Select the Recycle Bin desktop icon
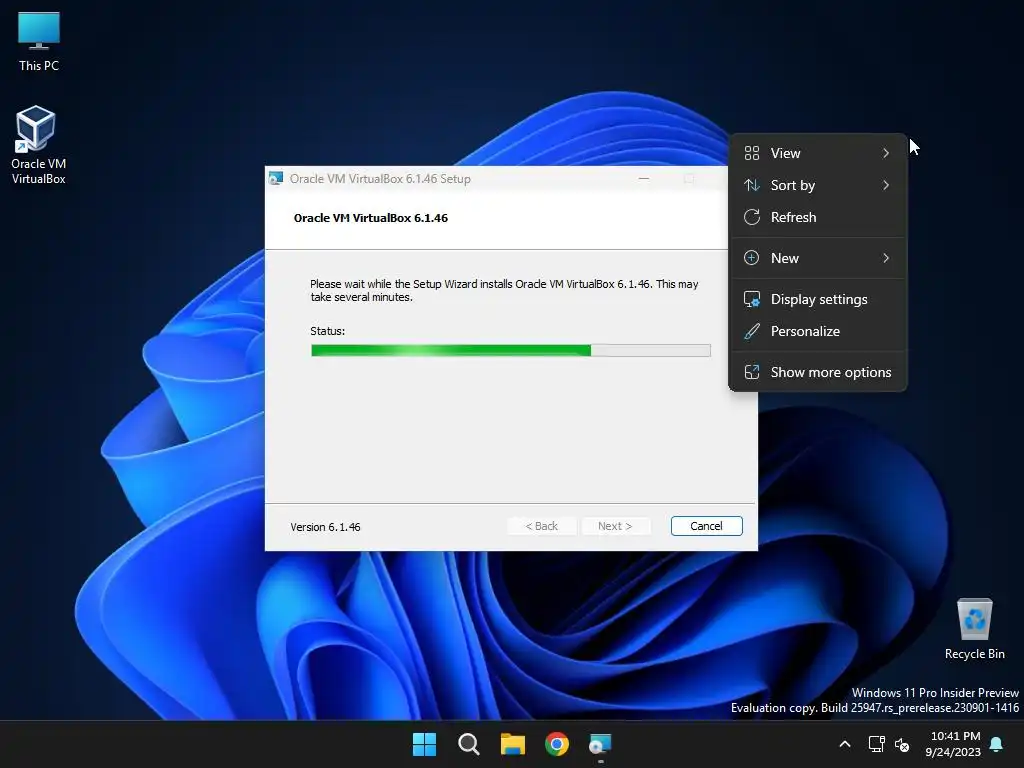1024x768 pixels. [x=974, y=629]
